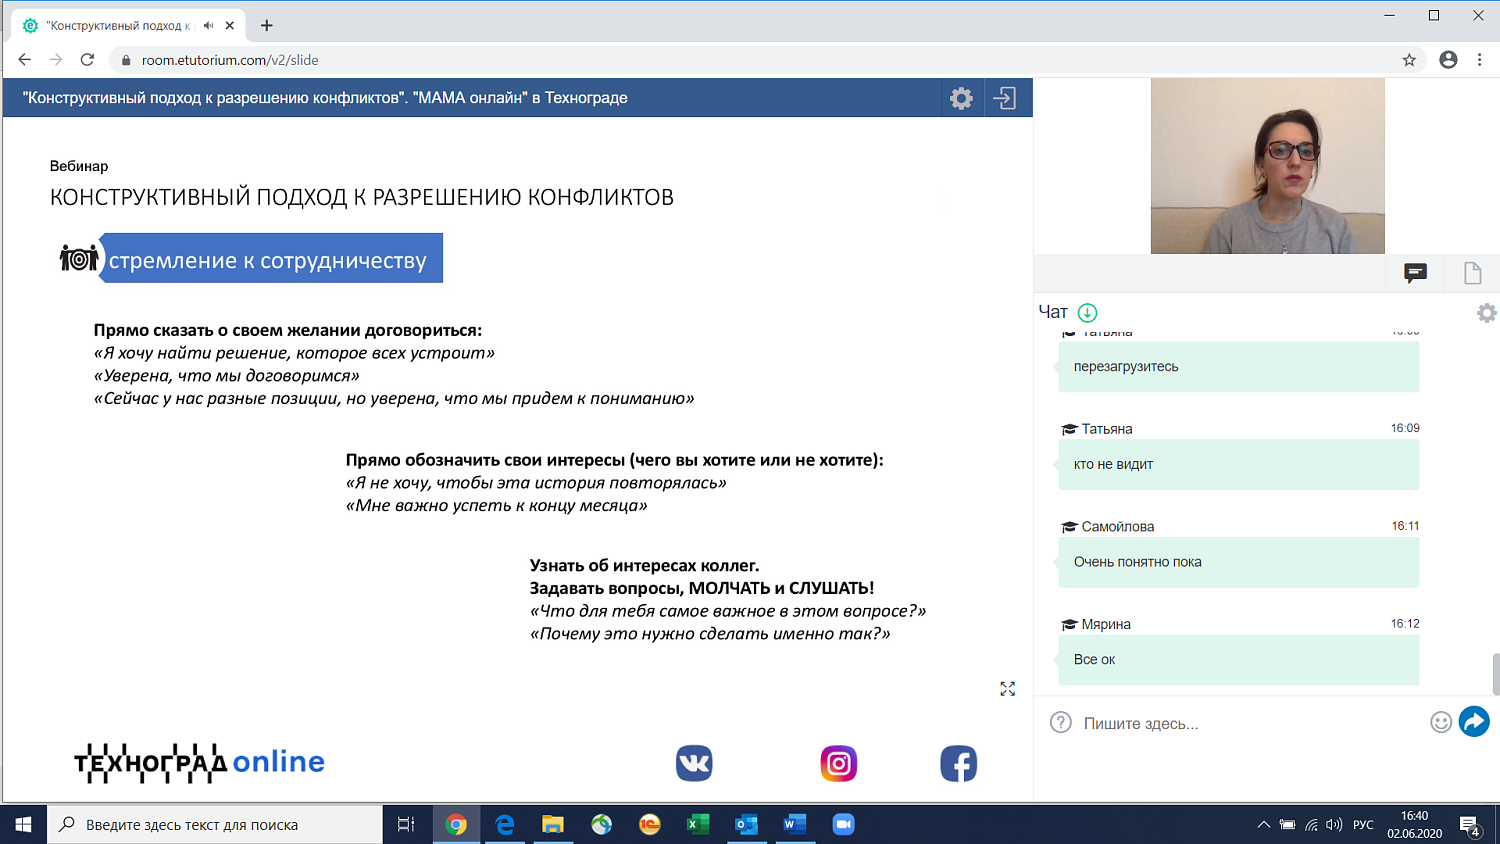This screenshot has width=1500, height=844.
Task: Go back in browser history
Action: coord(25,60)
